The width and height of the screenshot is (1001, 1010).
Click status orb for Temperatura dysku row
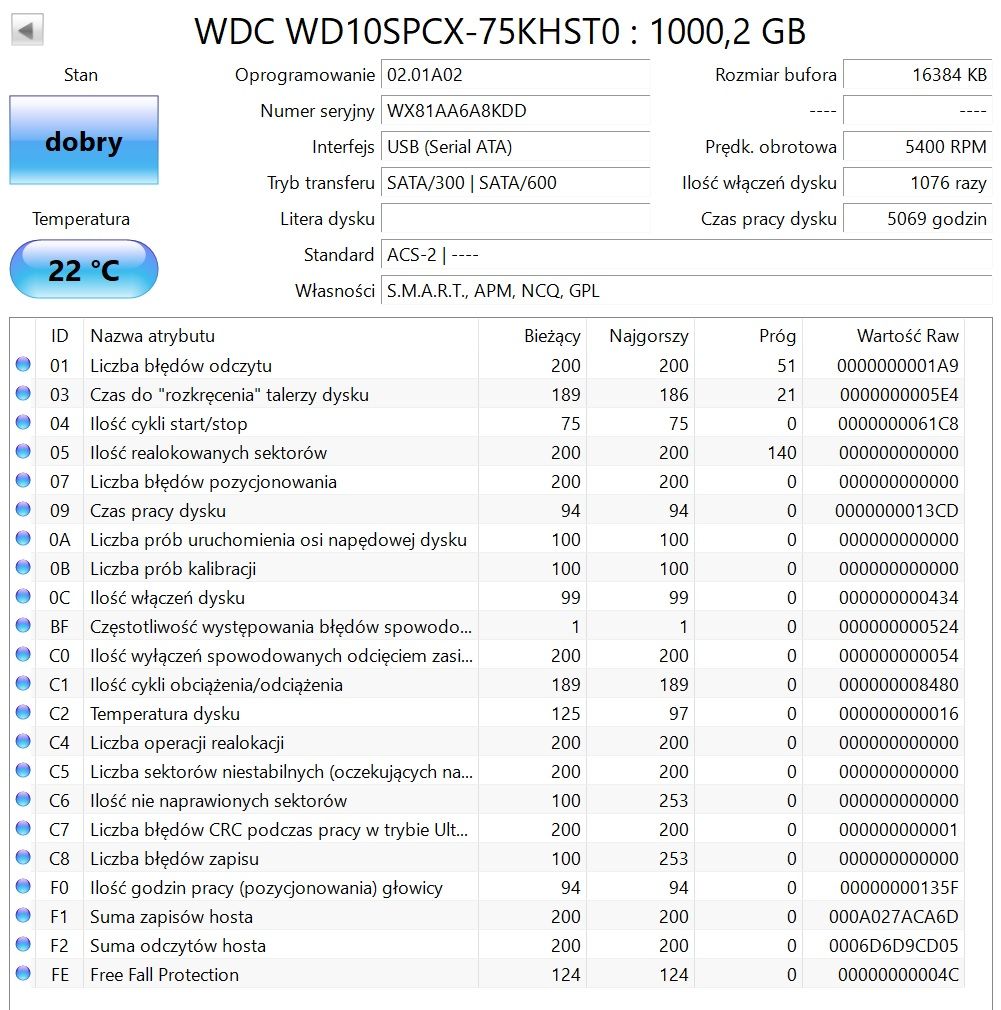(x=23, y=714)
